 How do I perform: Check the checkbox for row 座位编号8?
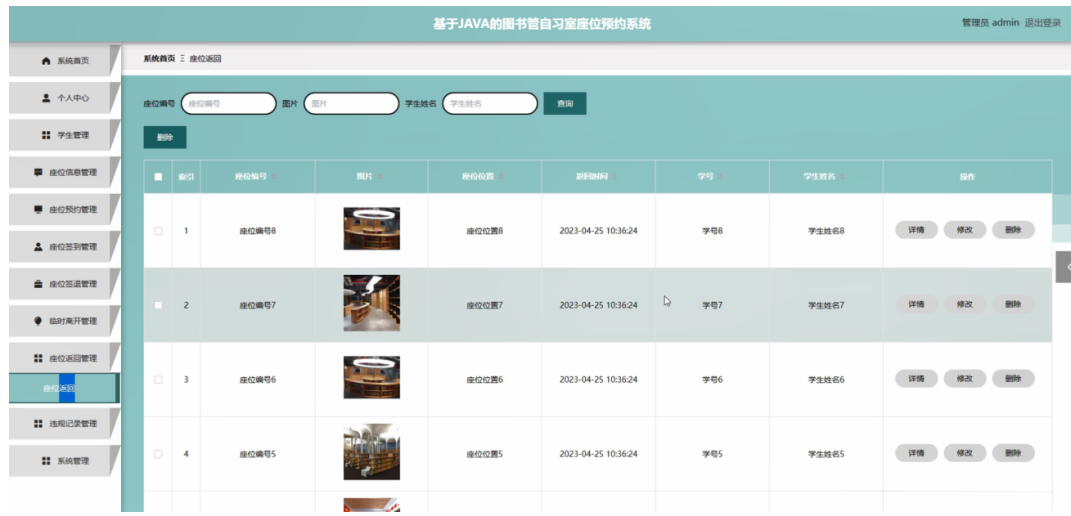pyautogui.click(x=158, y=231)
